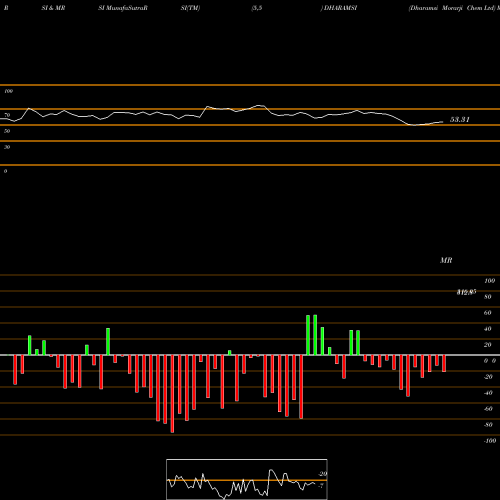Click the '(Dharamsi Morarji Chem Ltd)' company name
The image size is (500, 500).
click(452, 8)
